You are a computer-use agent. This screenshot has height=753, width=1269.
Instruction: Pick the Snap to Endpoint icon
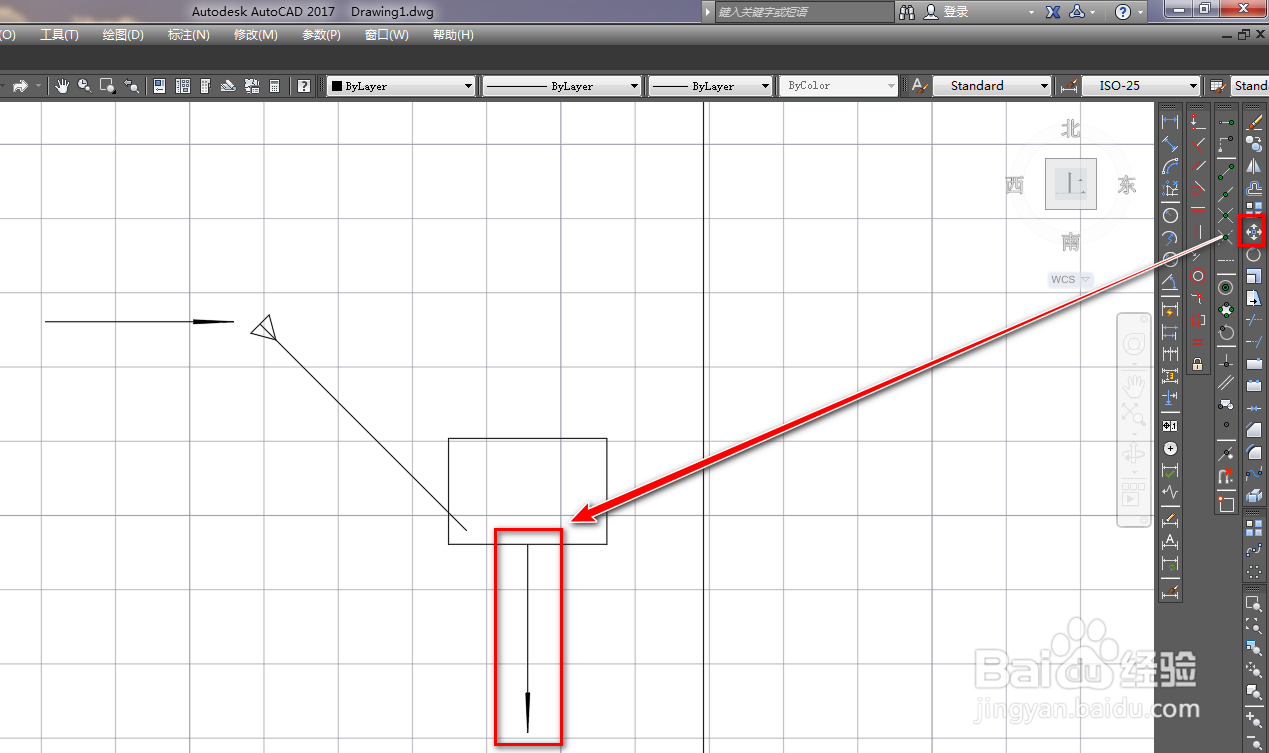coord(1226,172)
